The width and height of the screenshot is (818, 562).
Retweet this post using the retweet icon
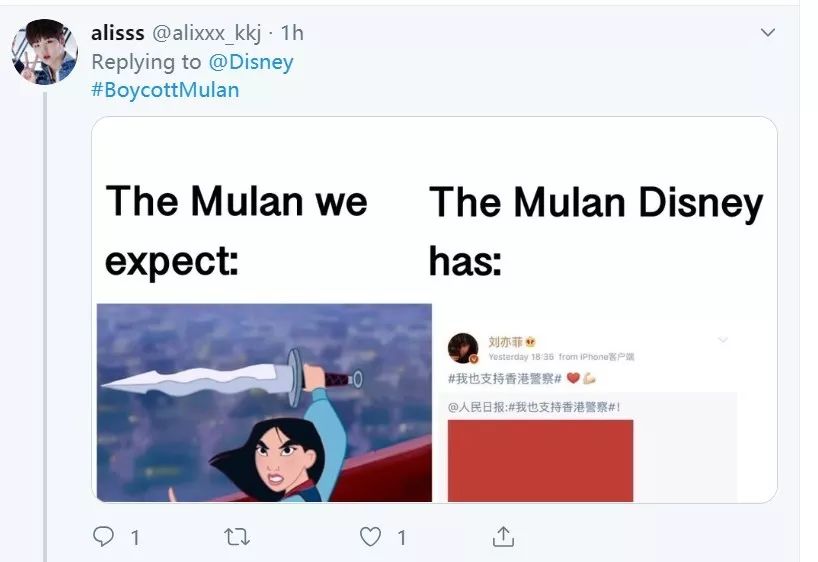click(x=237, y=537)
